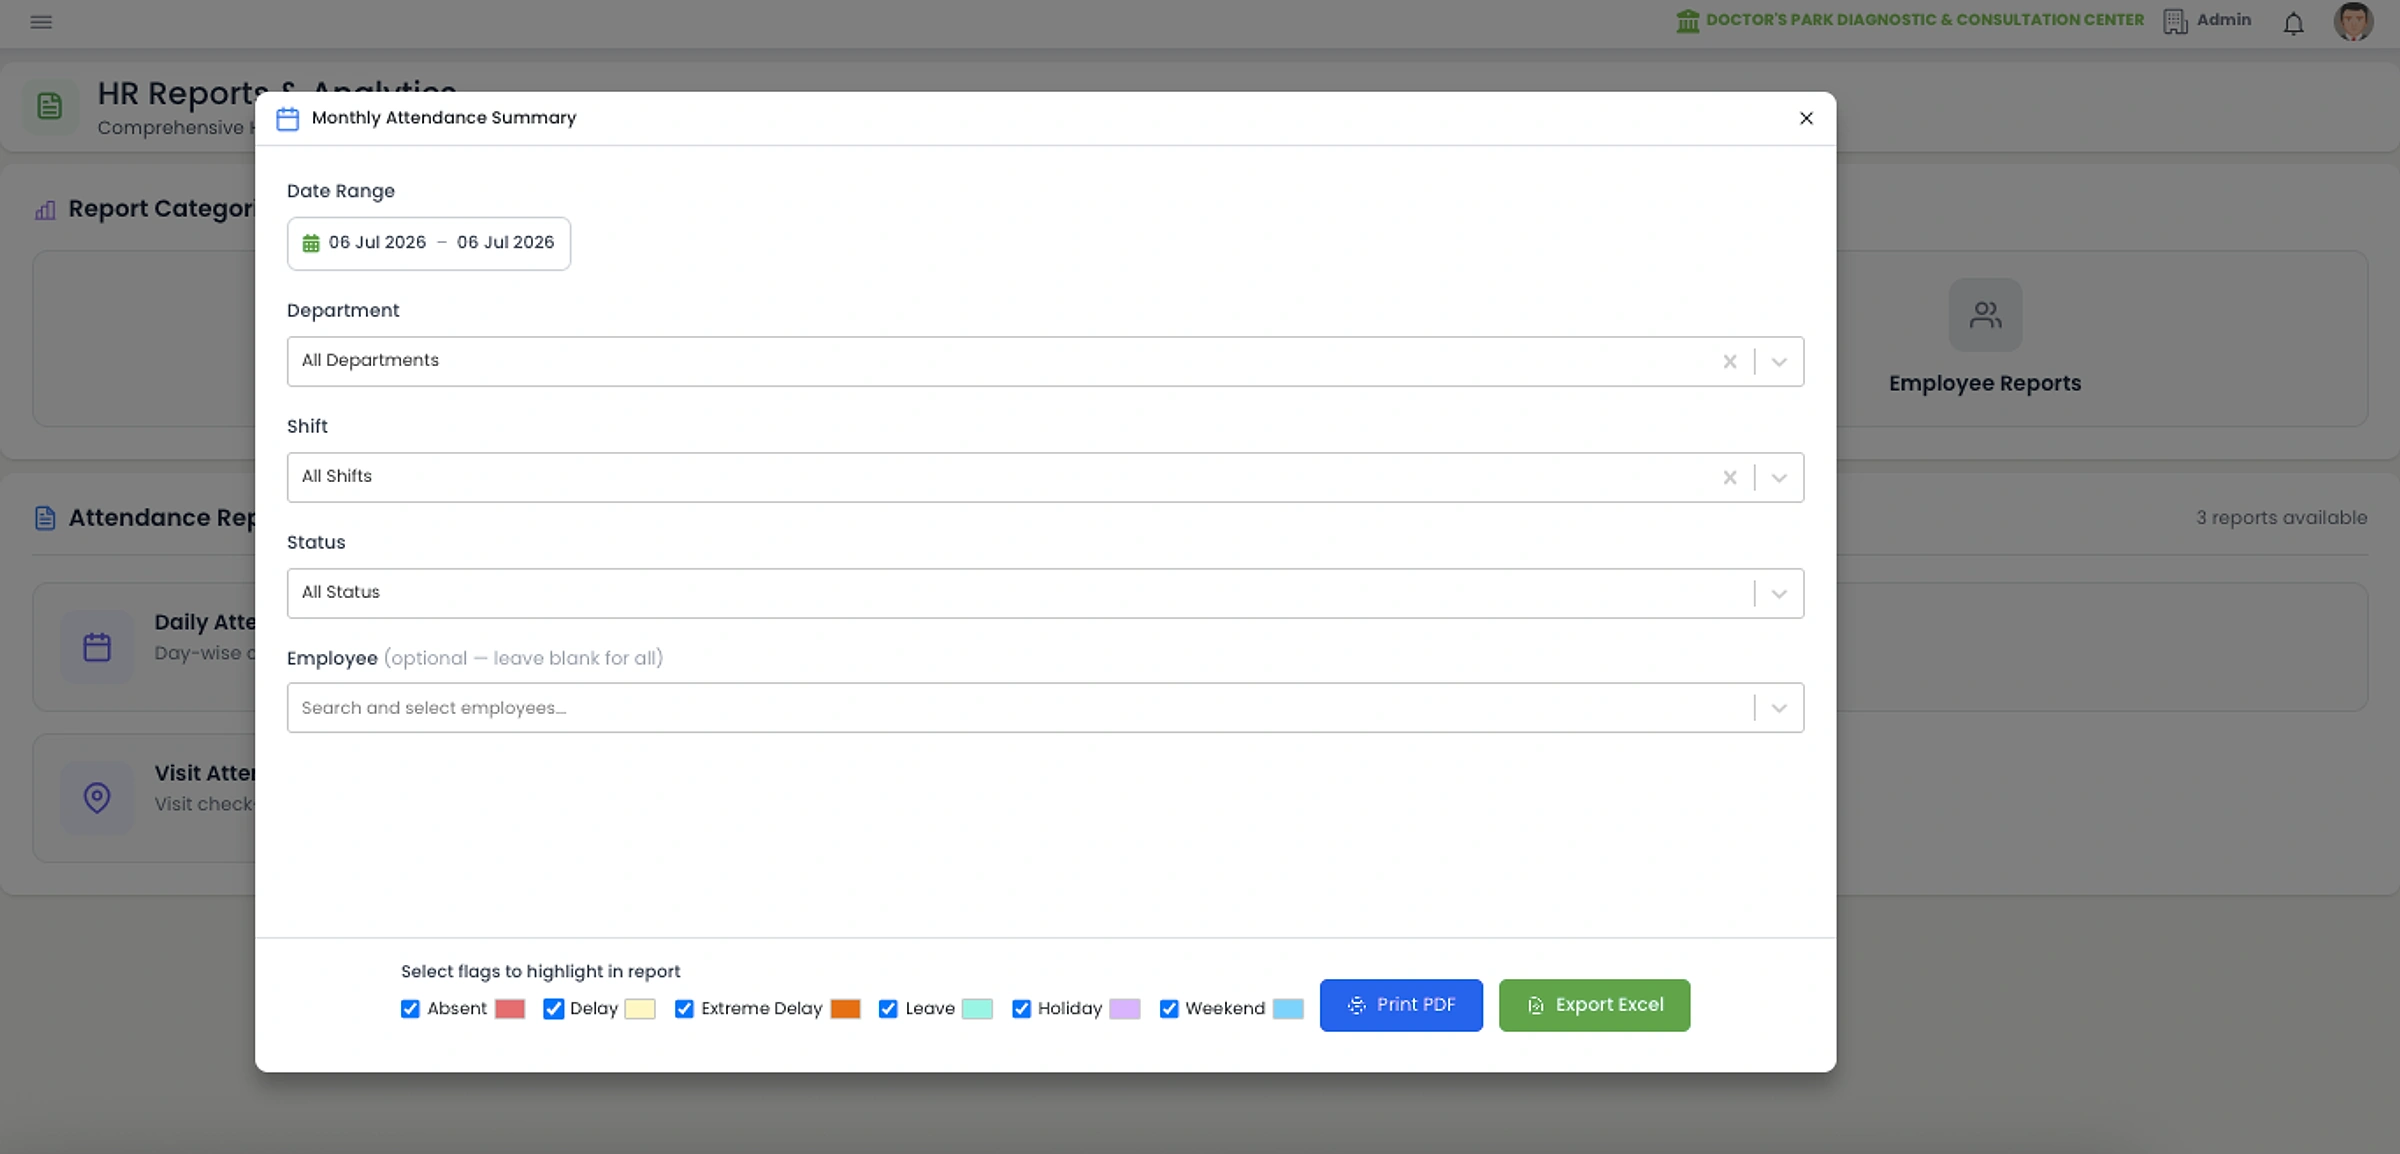Click the Delay yellow color swatch
This screenshot has width=2400, height=1154.
click(640, 1009)
